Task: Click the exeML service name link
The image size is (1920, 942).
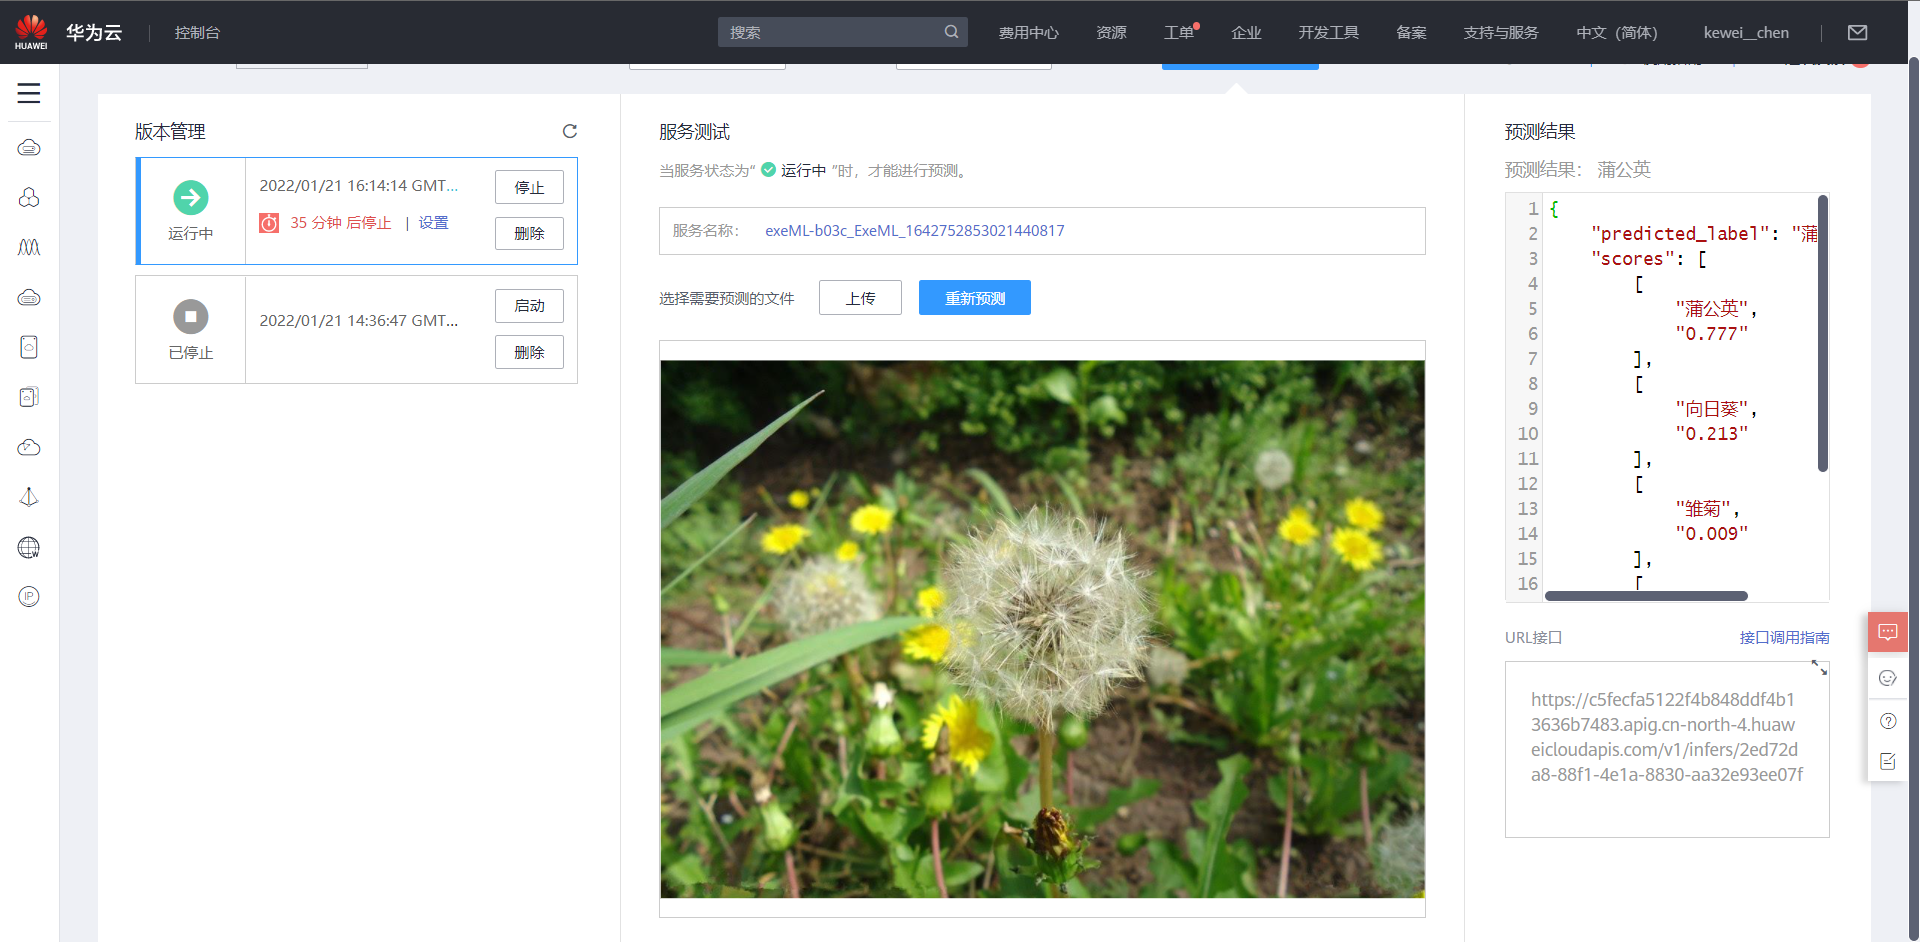Action: (914, 230)
